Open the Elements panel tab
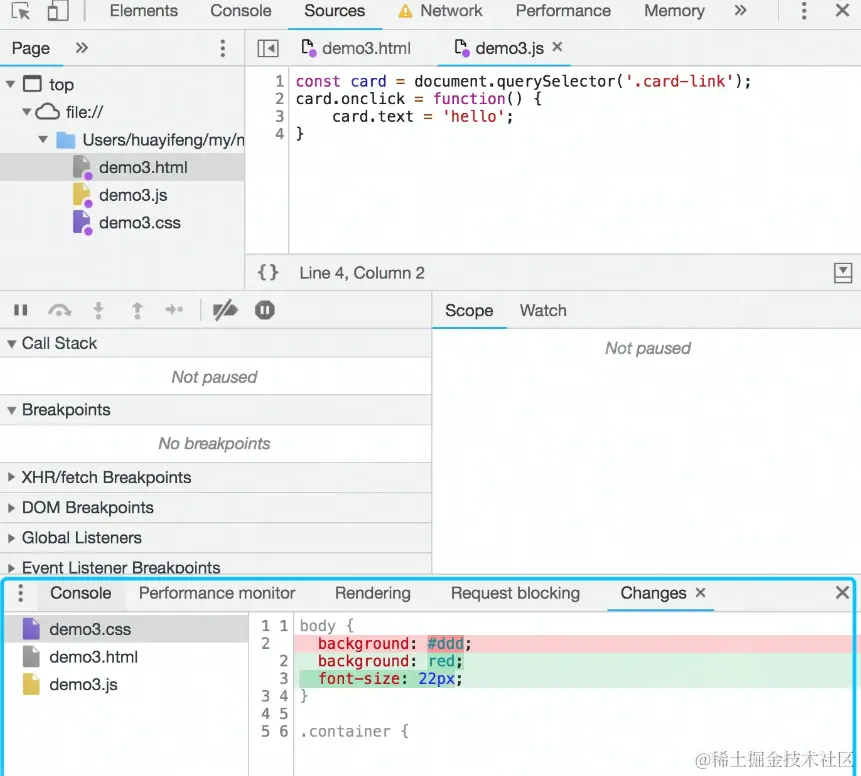The image size is (861, 776). 143,10
